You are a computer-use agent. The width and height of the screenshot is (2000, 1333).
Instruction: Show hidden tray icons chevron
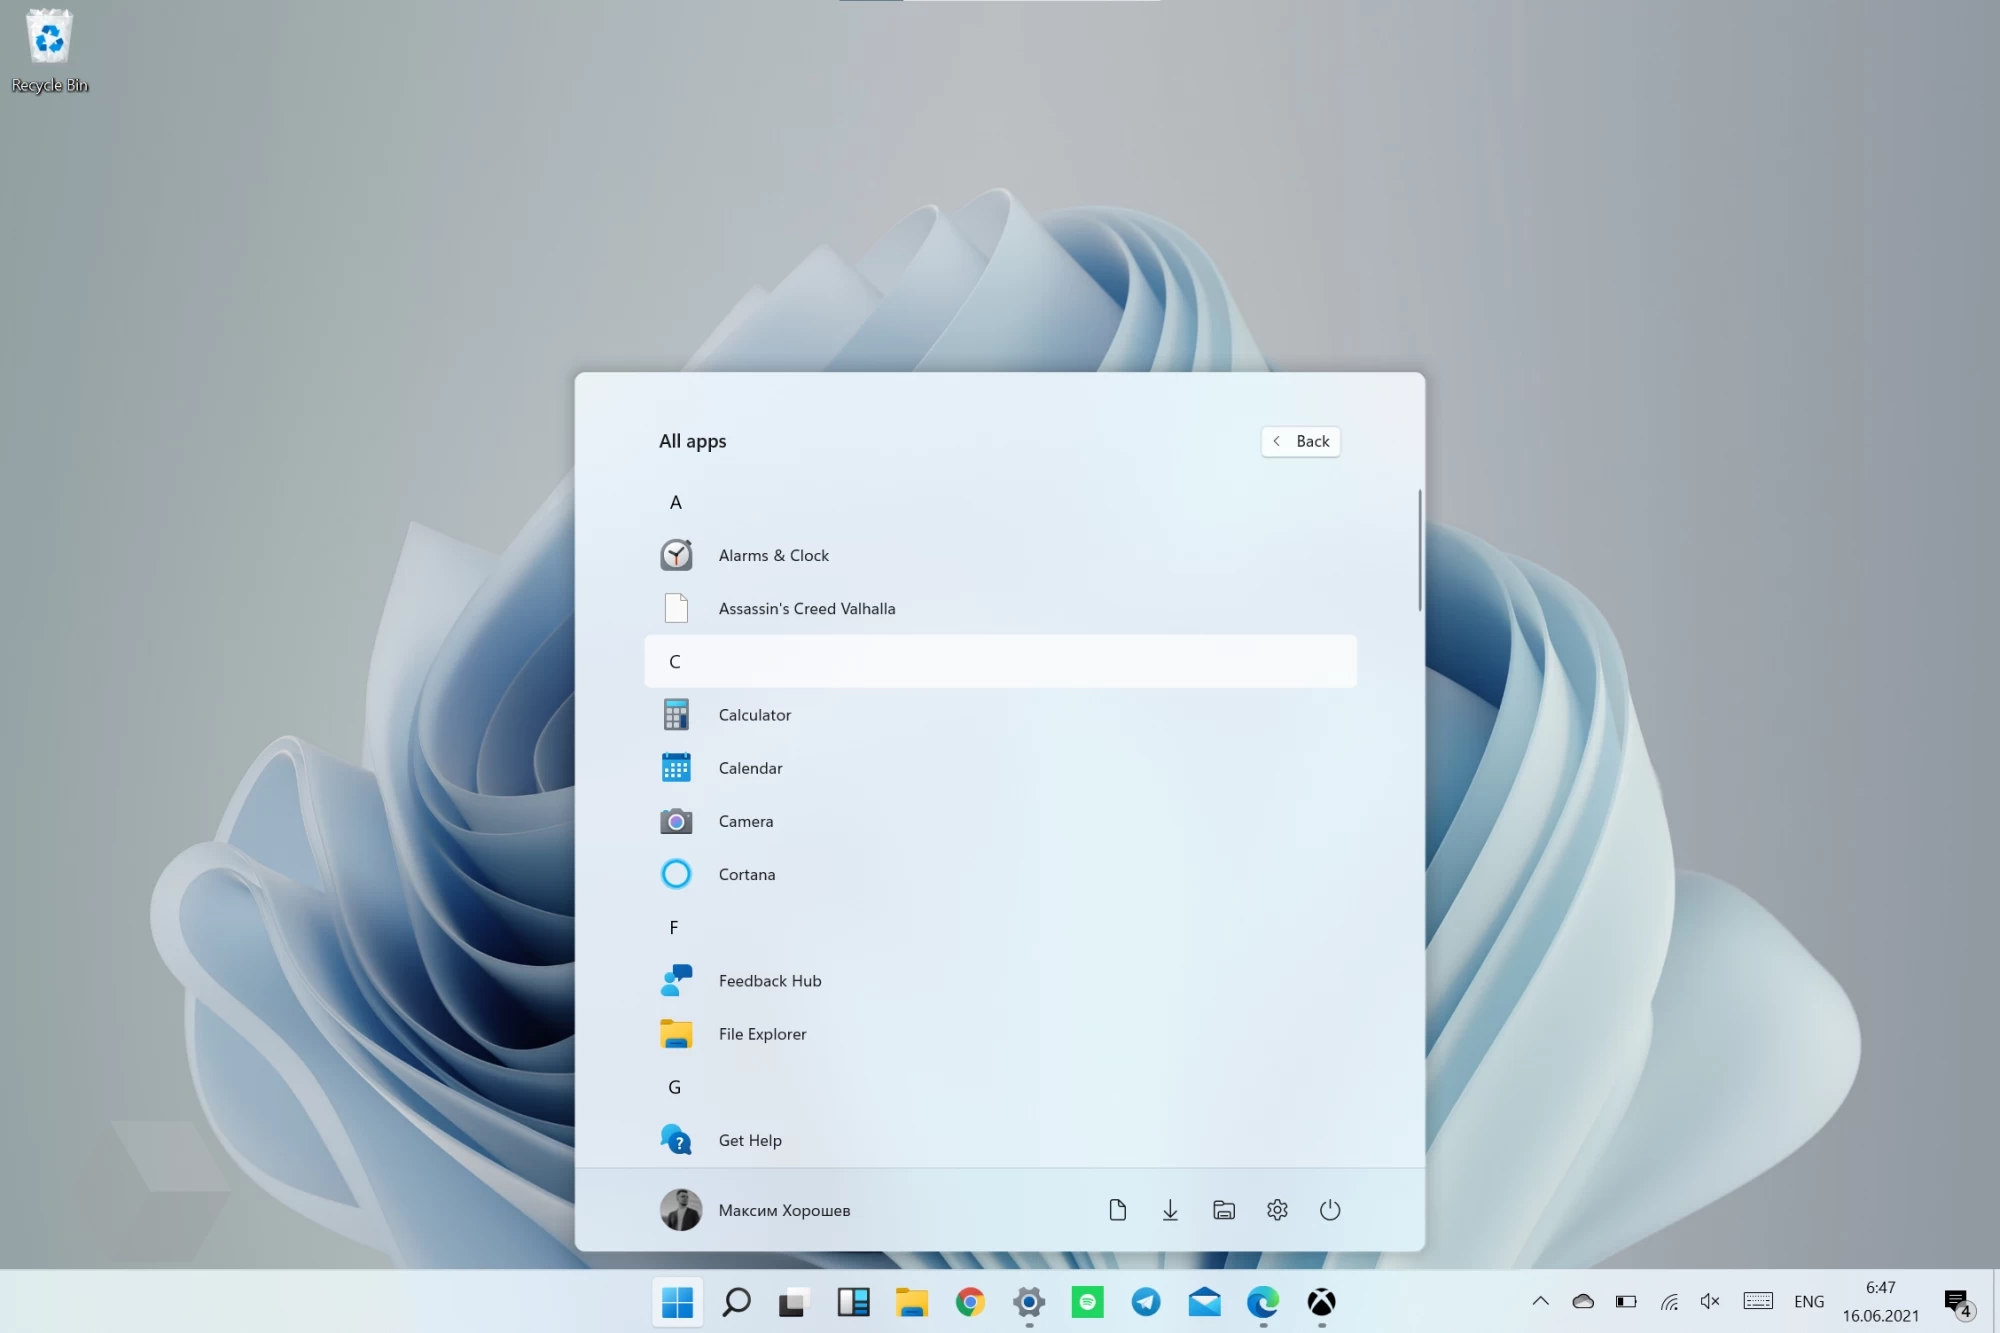pos(1541,1301)
